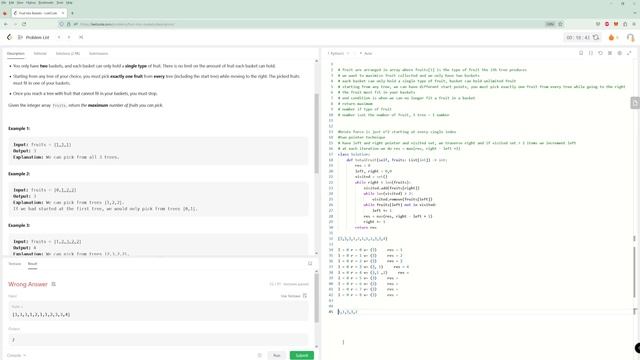Click the green Submit button

pos(302,356)
